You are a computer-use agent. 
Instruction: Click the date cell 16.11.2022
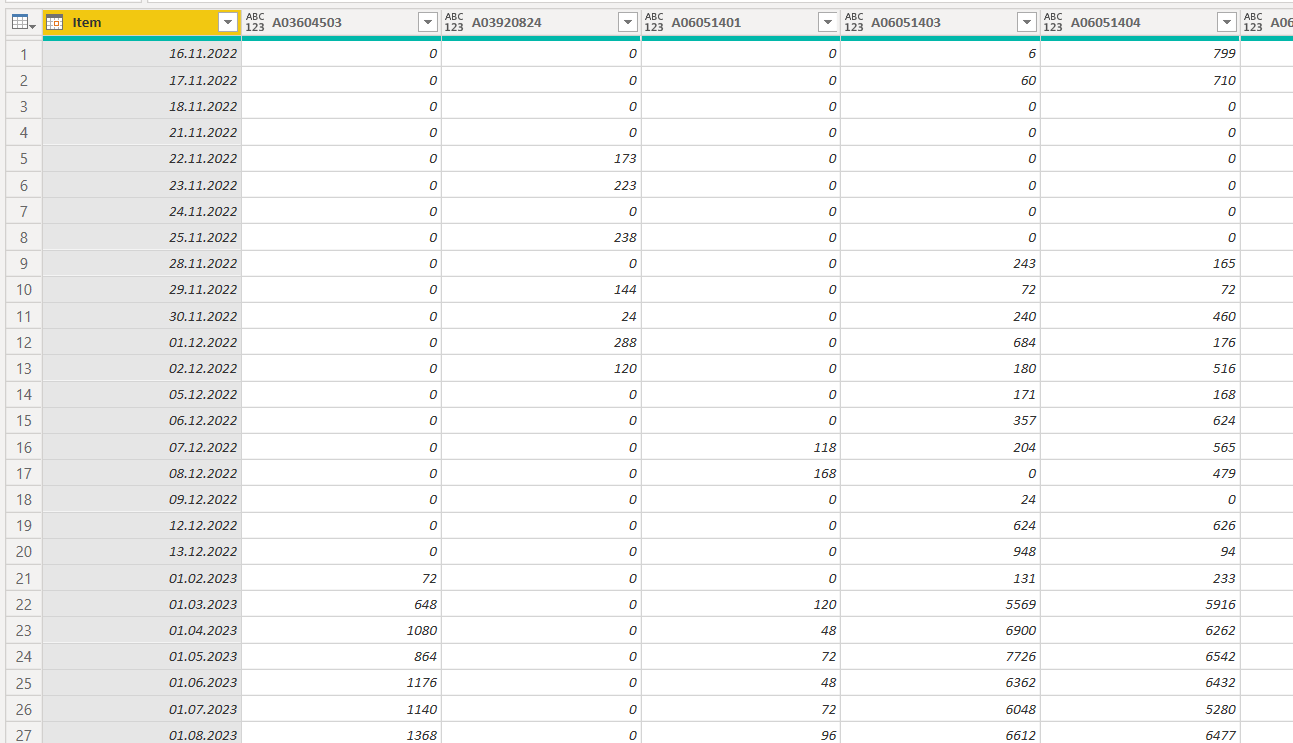142,54
